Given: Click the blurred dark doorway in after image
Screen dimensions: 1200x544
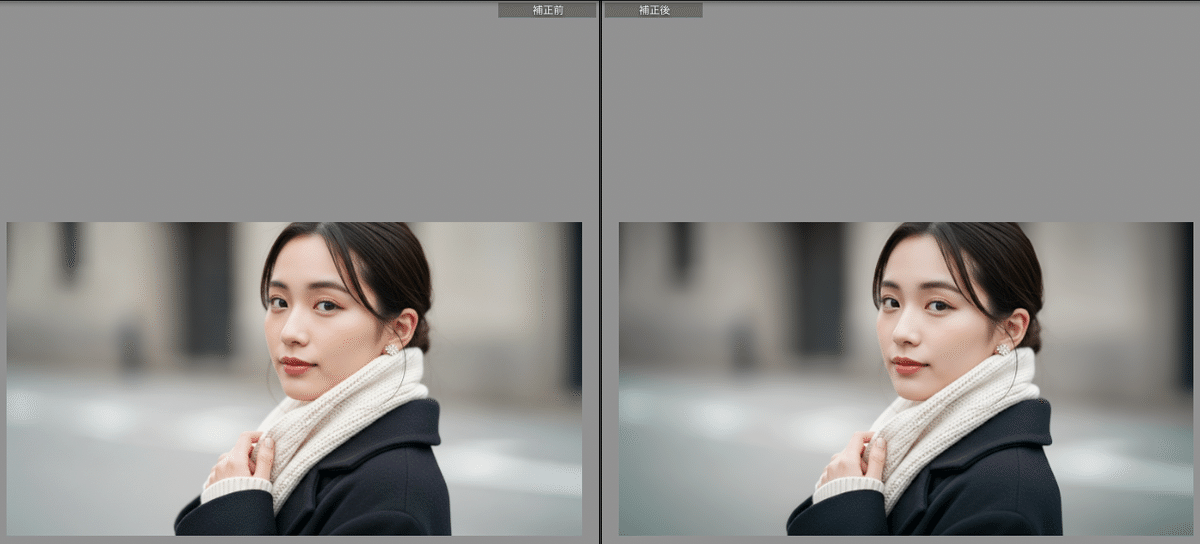Looking at the screenshot, I should [820, 290].
